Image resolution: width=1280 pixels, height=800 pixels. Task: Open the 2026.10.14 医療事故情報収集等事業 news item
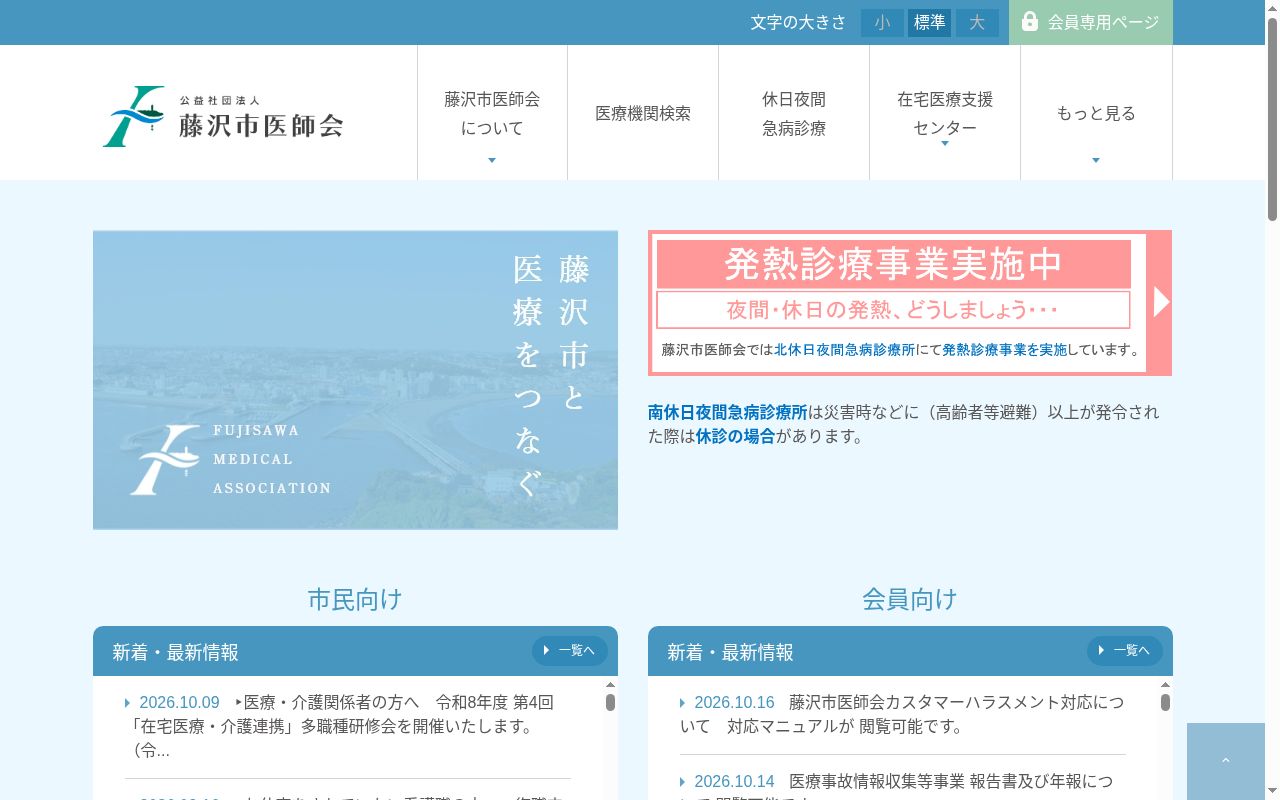pos(903,786)
